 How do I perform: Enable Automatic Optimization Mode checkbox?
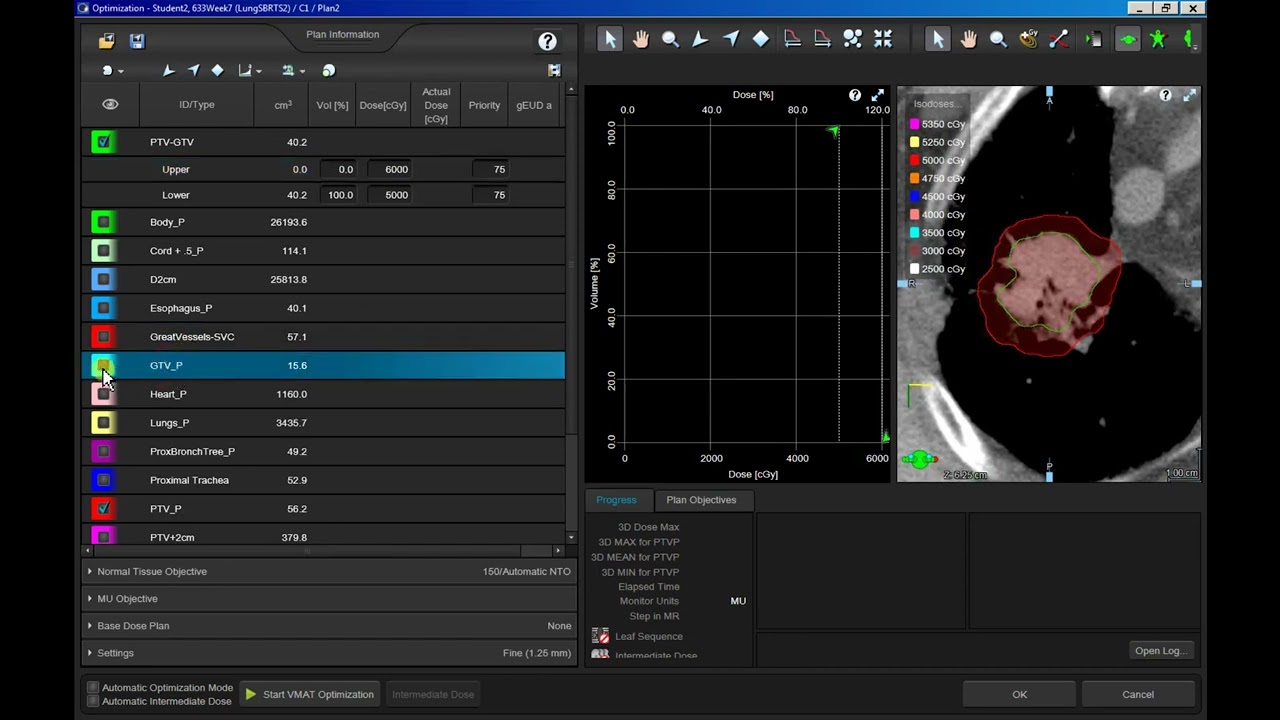93,688
